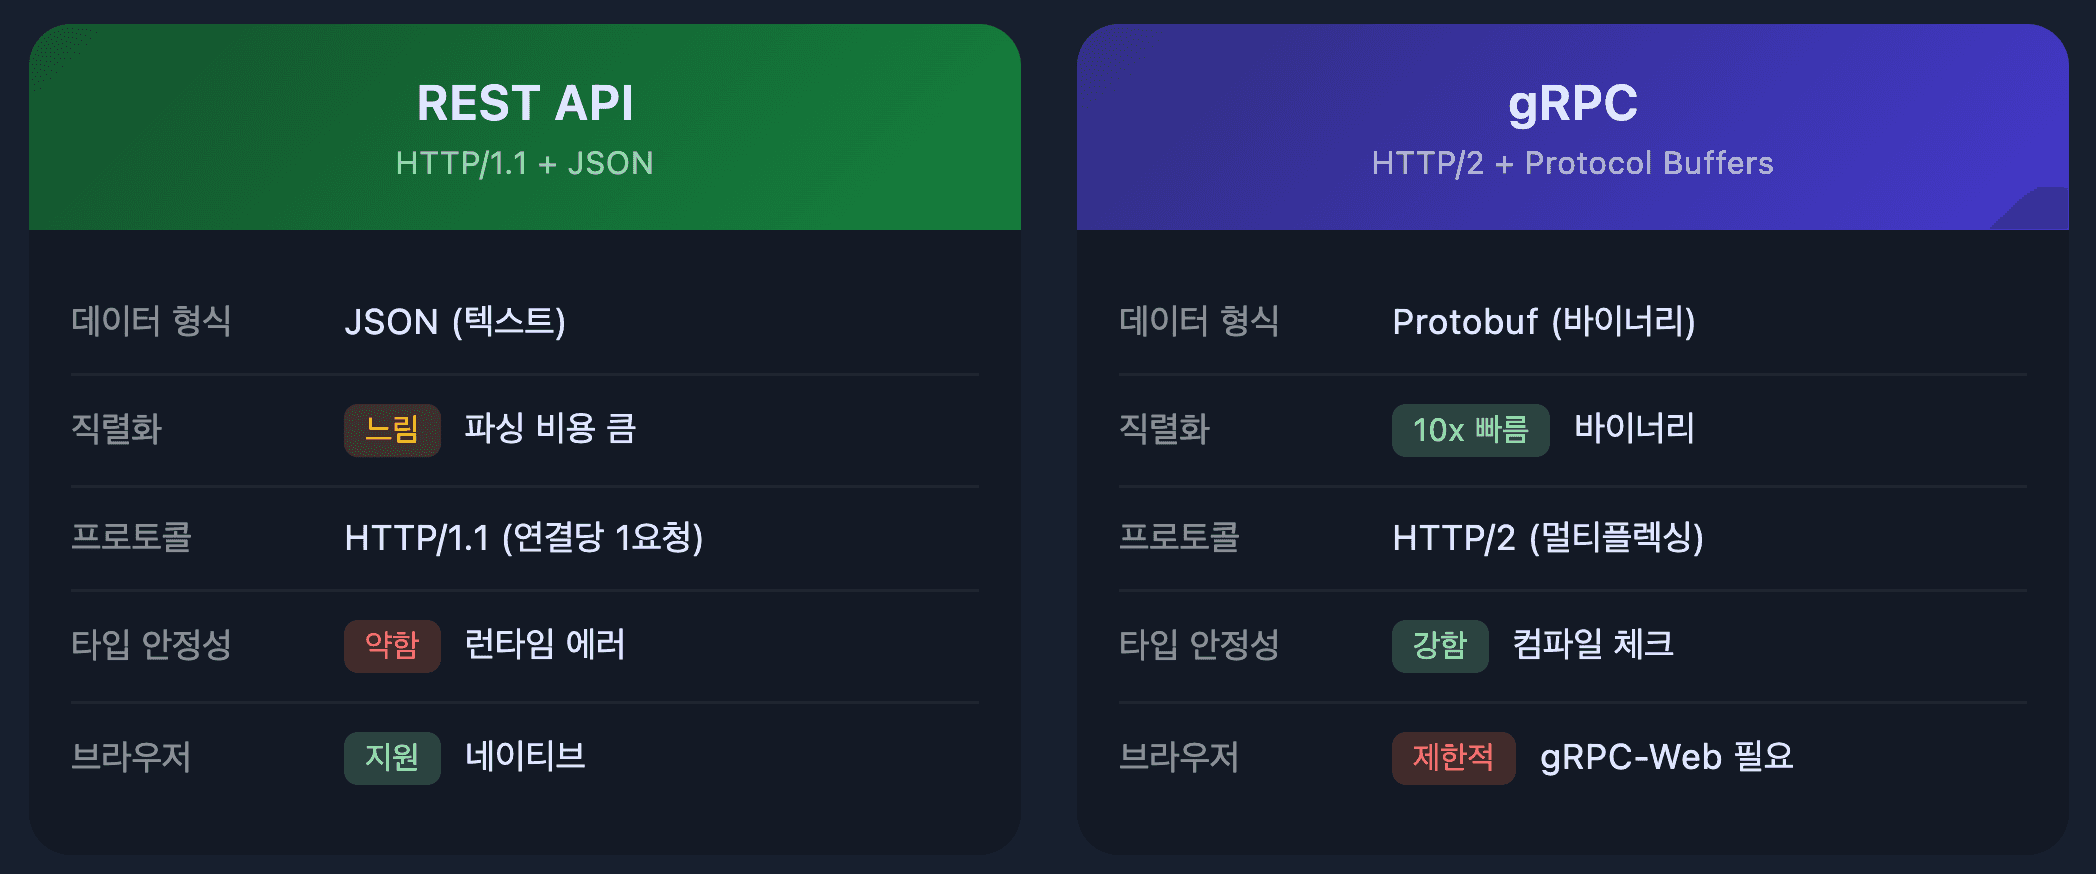Click the red 제한적 badge
This screenshot has height=874, width=2096.
click(x=1453, y=758)
